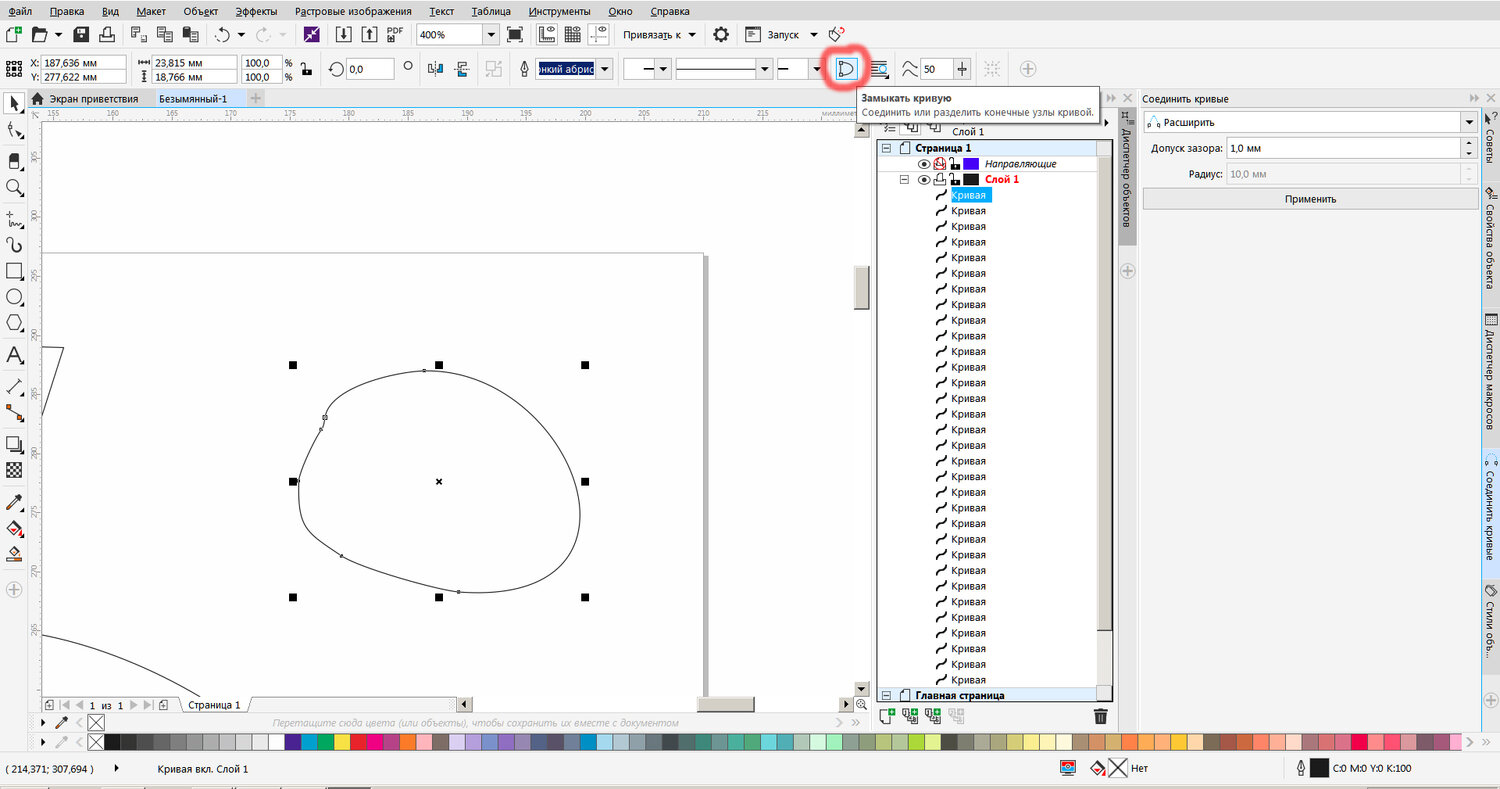The image size is (1500, 789).
Task: Toggle printing of Слой 1 layer
Action: pos(939,180)
